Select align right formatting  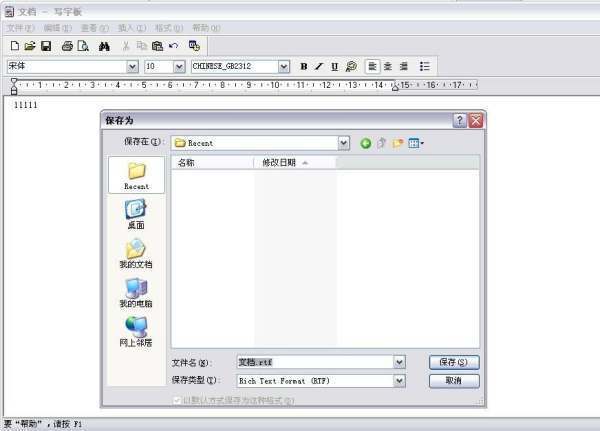pos(403,67)
